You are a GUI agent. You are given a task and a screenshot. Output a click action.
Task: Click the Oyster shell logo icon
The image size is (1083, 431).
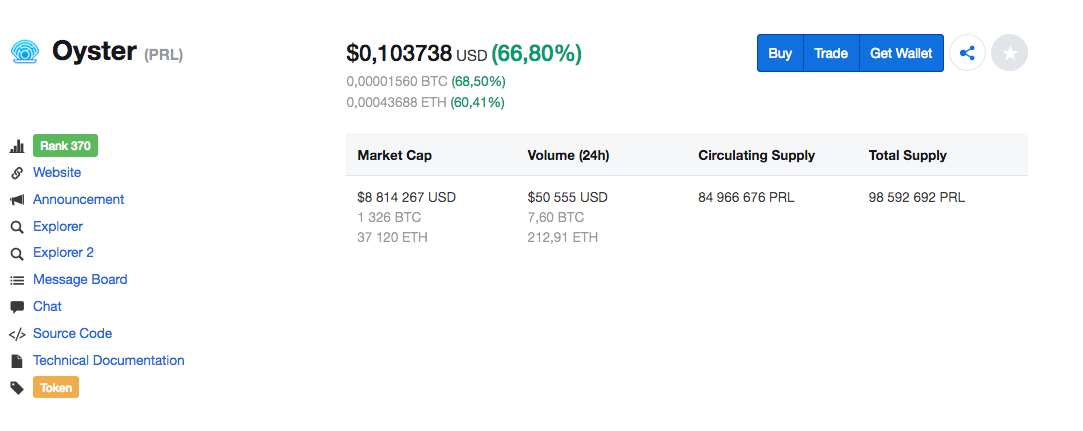point(26,52)
